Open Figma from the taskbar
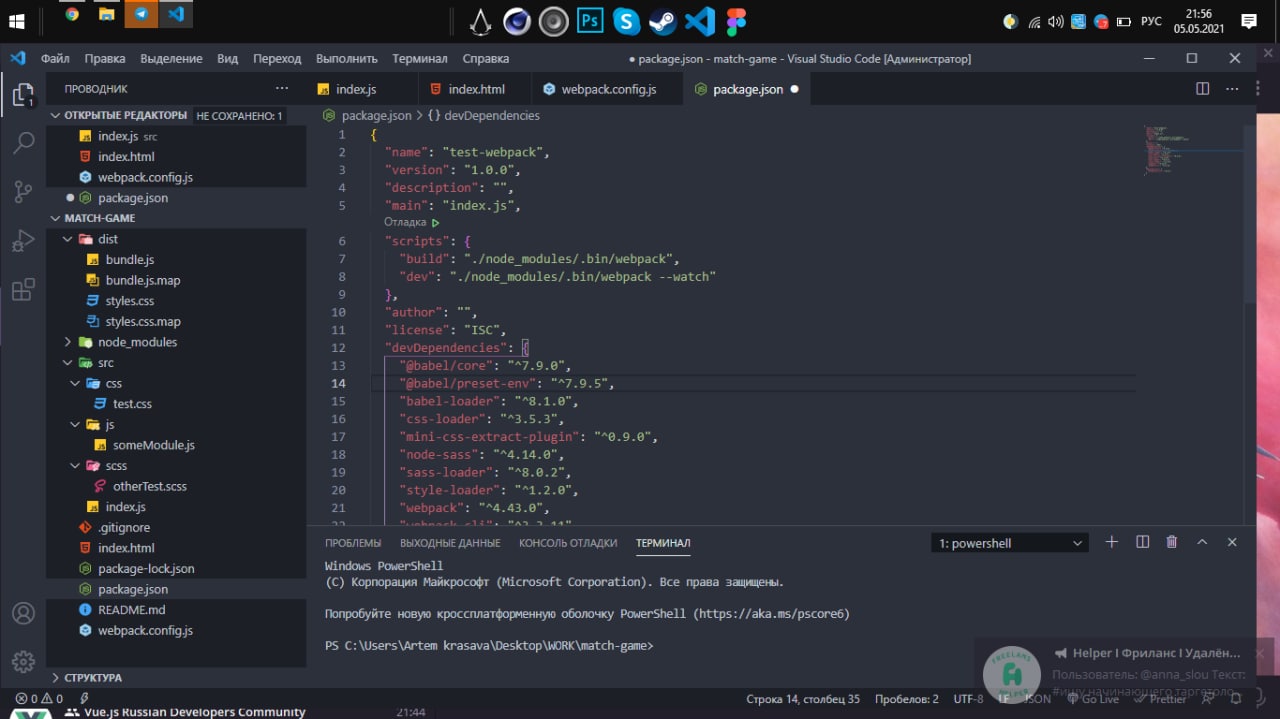The height and width of the screenshot is (719, 1280). tap(736, 20)
